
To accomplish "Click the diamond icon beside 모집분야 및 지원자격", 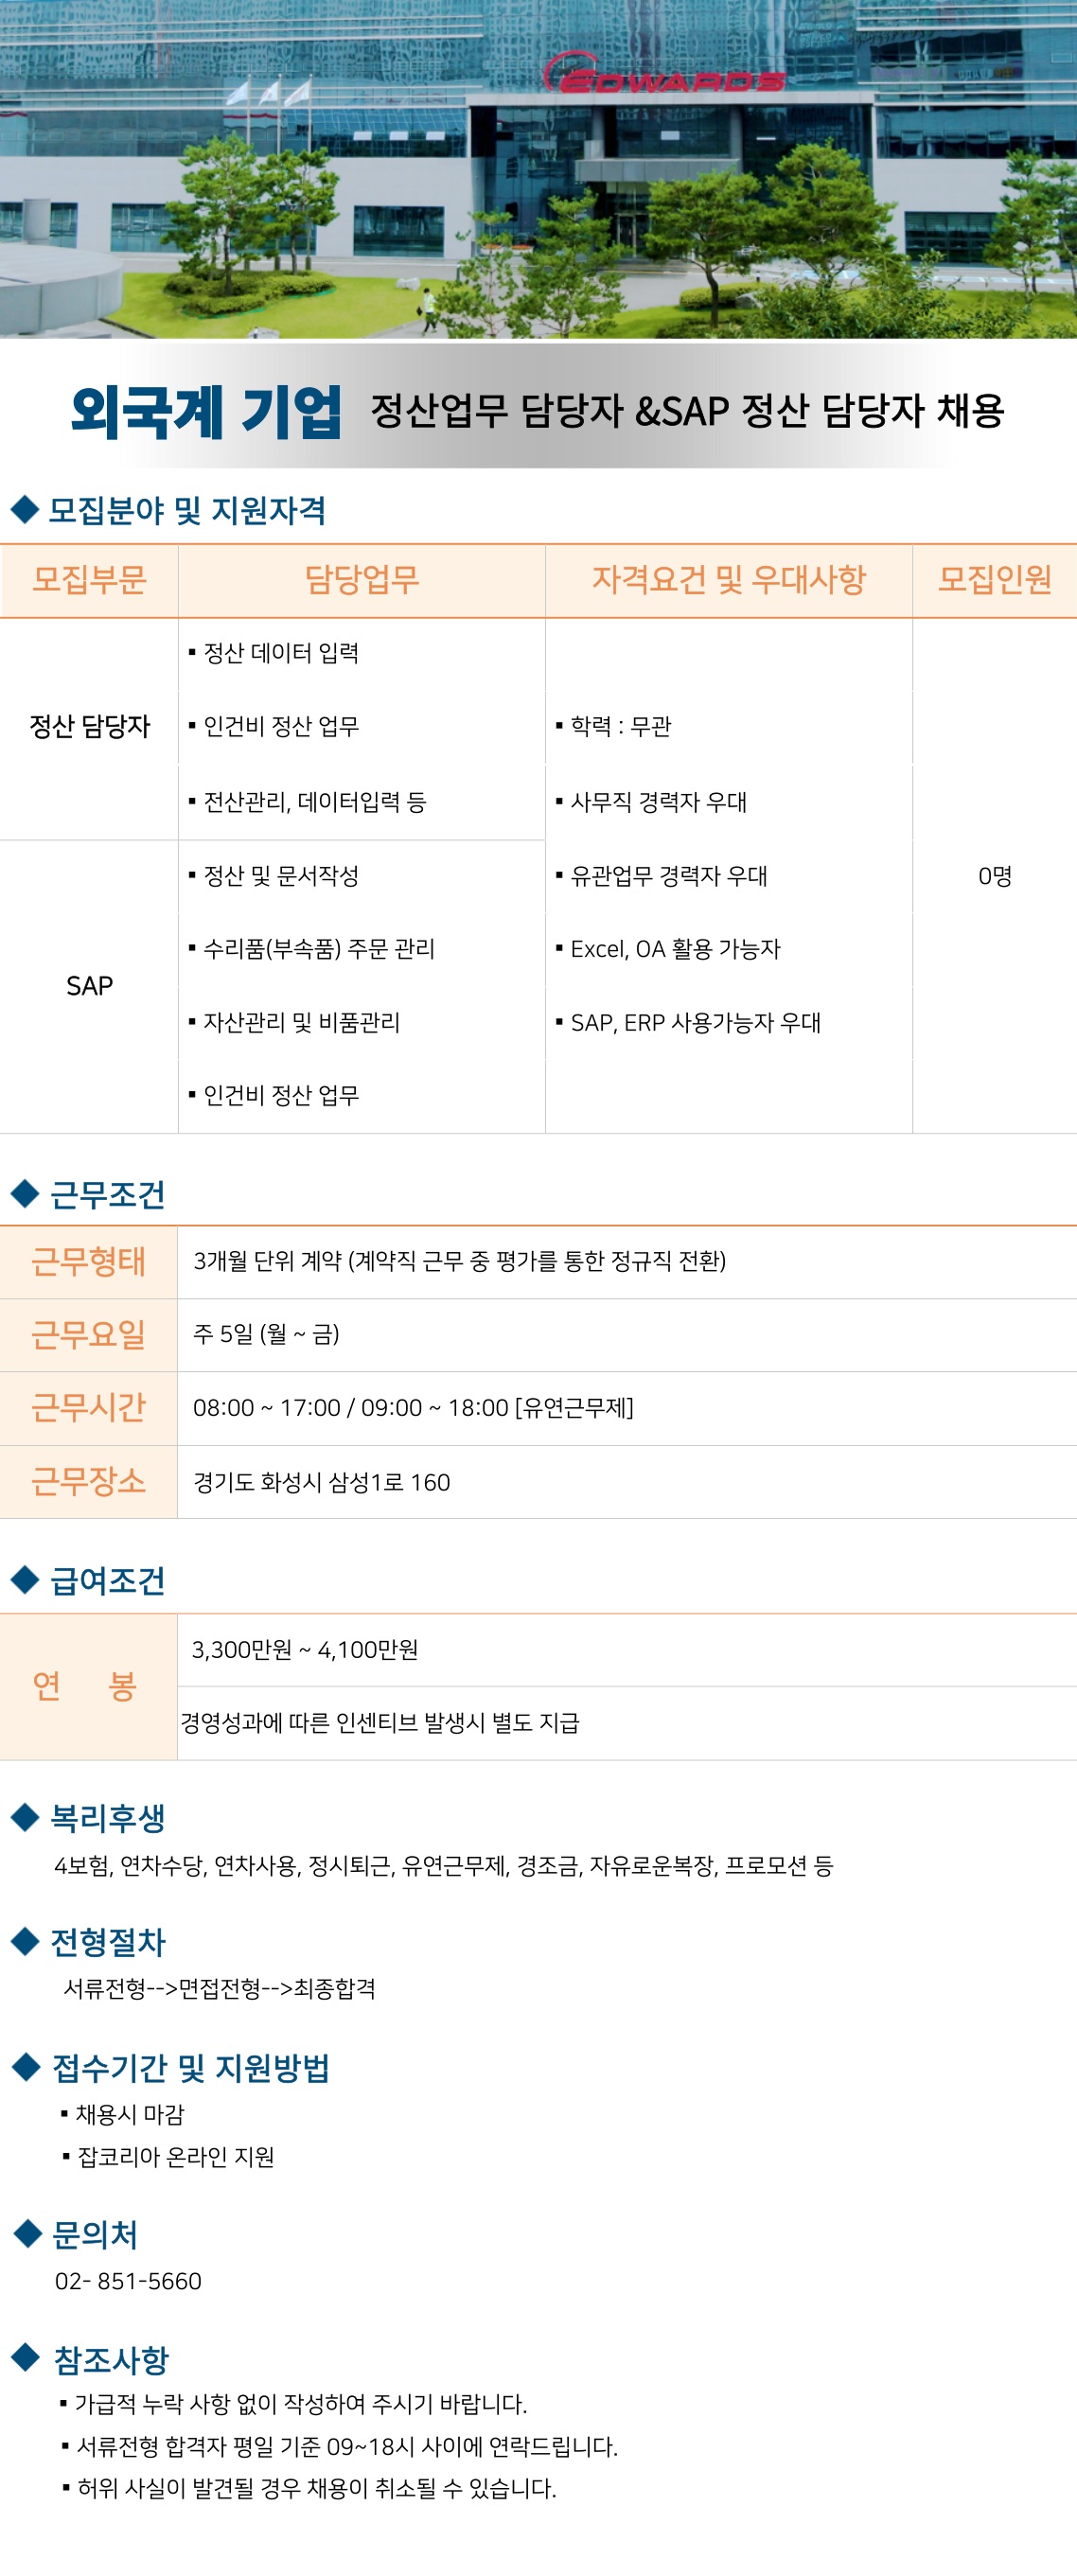I will tap(24, 509).
